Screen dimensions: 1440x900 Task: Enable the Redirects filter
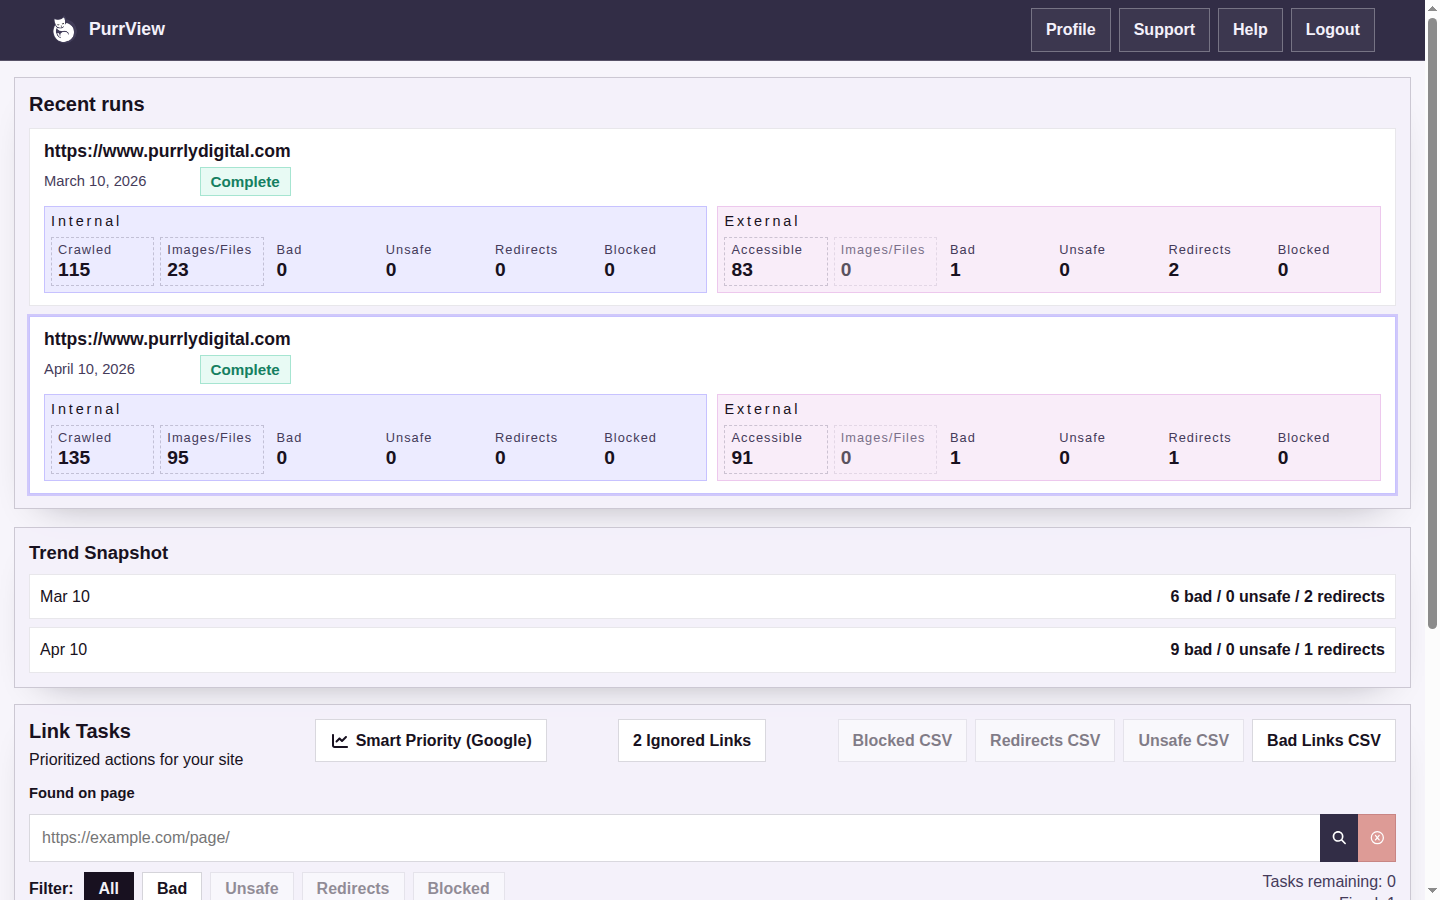tap(353, 888)
